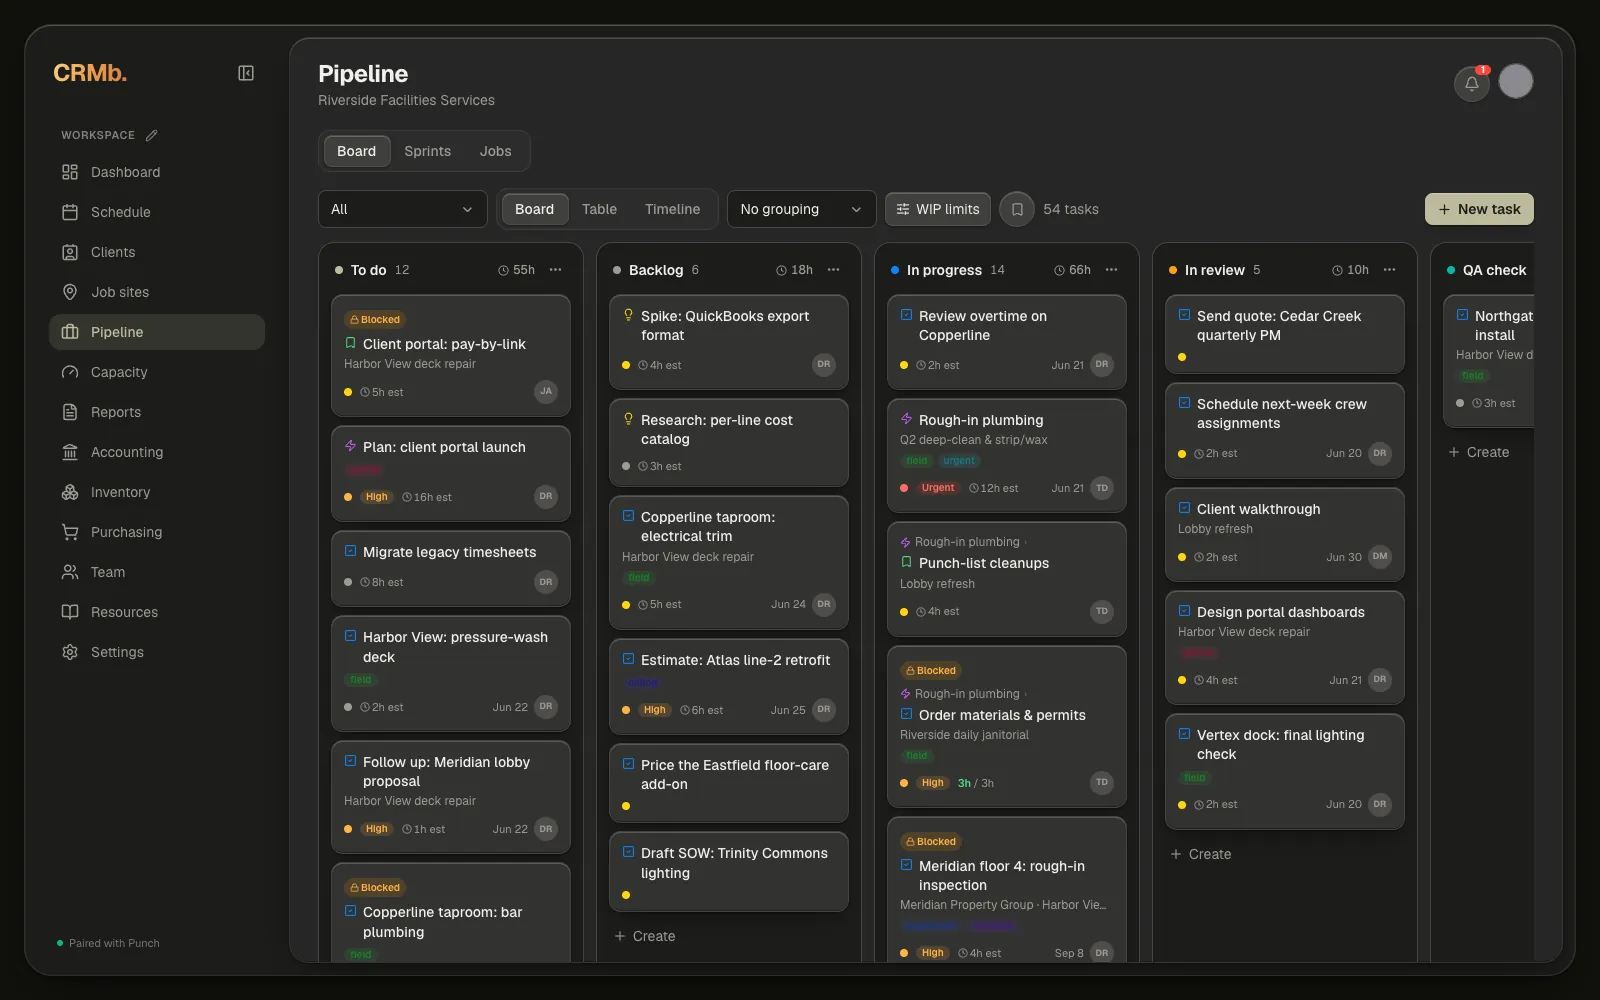Open Plan: client portal launch card

click(x=451, y=473)
